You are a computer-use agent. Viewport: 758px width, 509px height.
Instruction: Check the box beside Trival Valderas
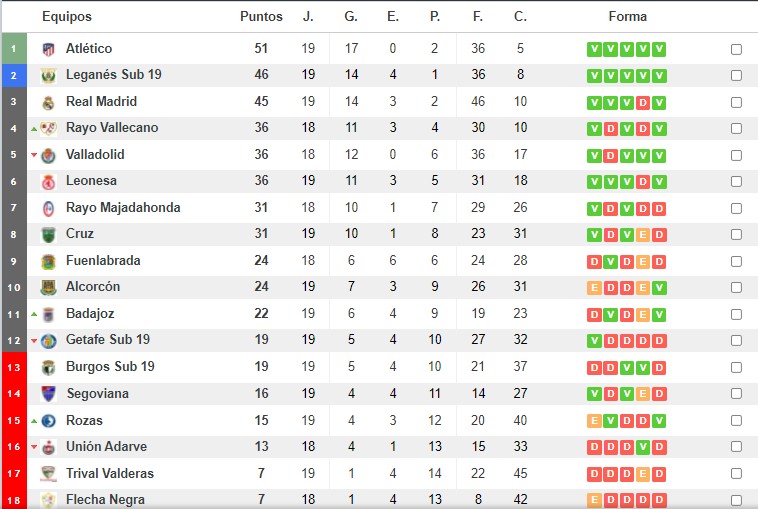pos(736,473)
